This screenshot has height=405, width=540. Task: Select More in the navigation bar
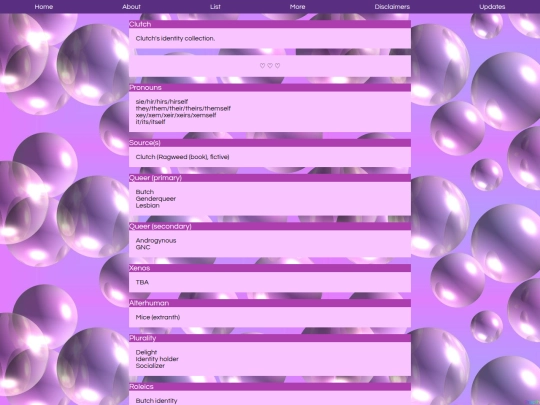pos(298,7)
